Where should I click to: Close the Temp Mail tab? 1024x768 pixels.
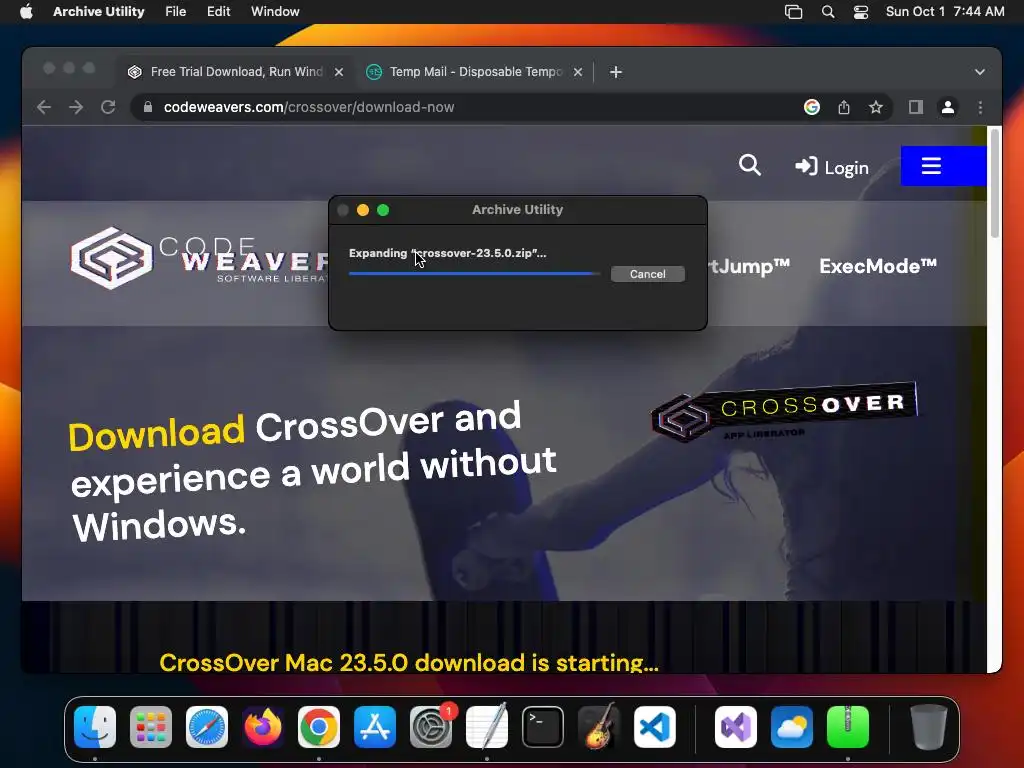coord(578,72)
